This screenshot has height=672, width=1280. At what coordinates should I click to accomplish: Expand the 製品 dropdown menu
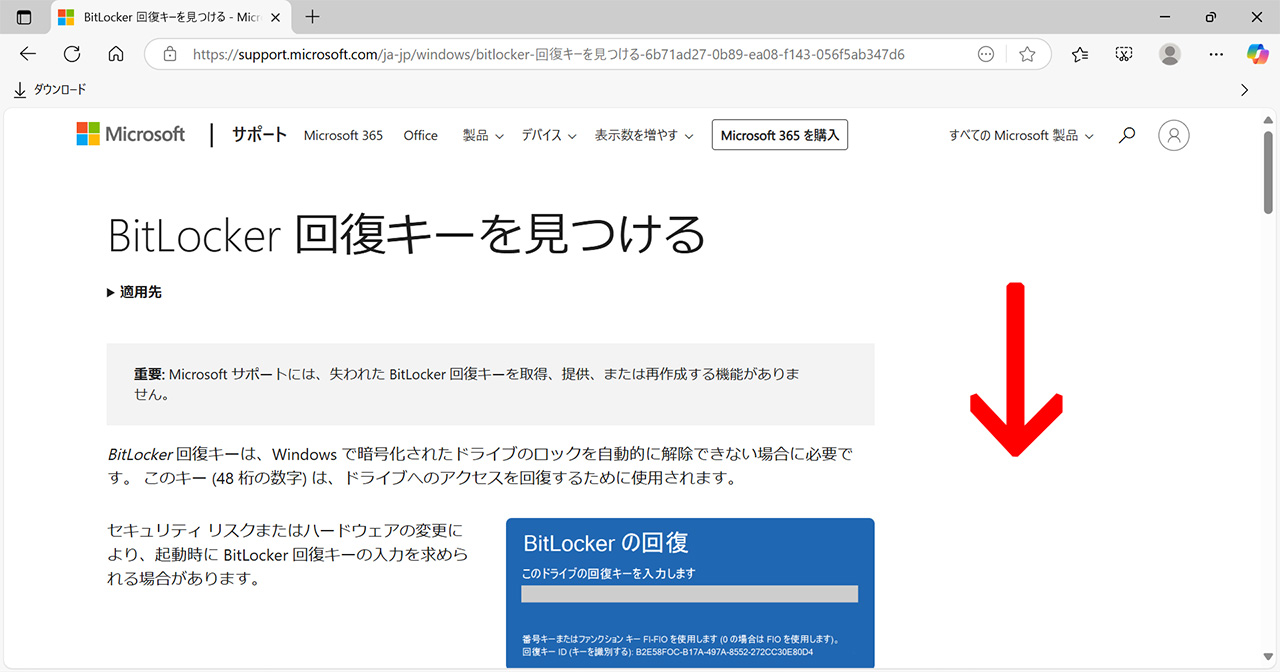[x=483, y=135]
